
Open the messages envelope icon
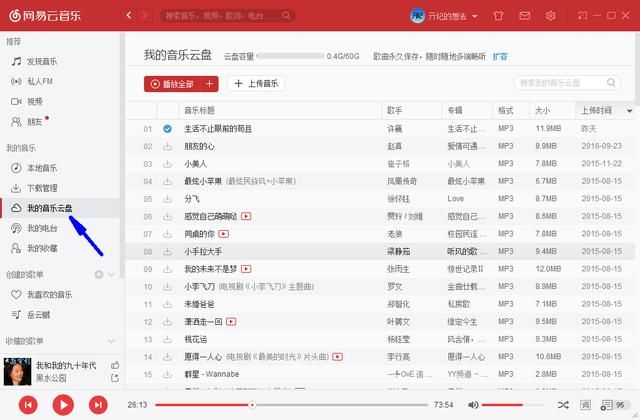pos(524,16)
